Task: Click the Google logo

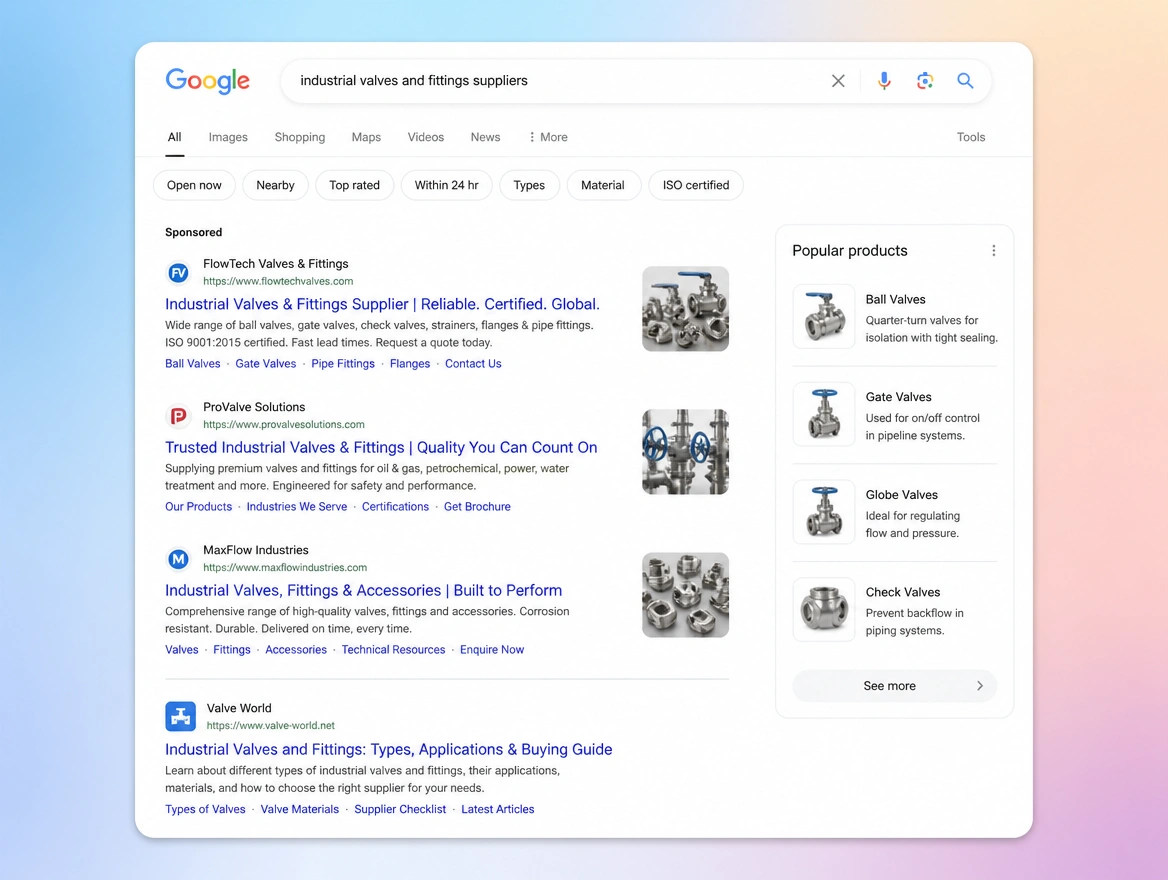Action: coord(208,80)
